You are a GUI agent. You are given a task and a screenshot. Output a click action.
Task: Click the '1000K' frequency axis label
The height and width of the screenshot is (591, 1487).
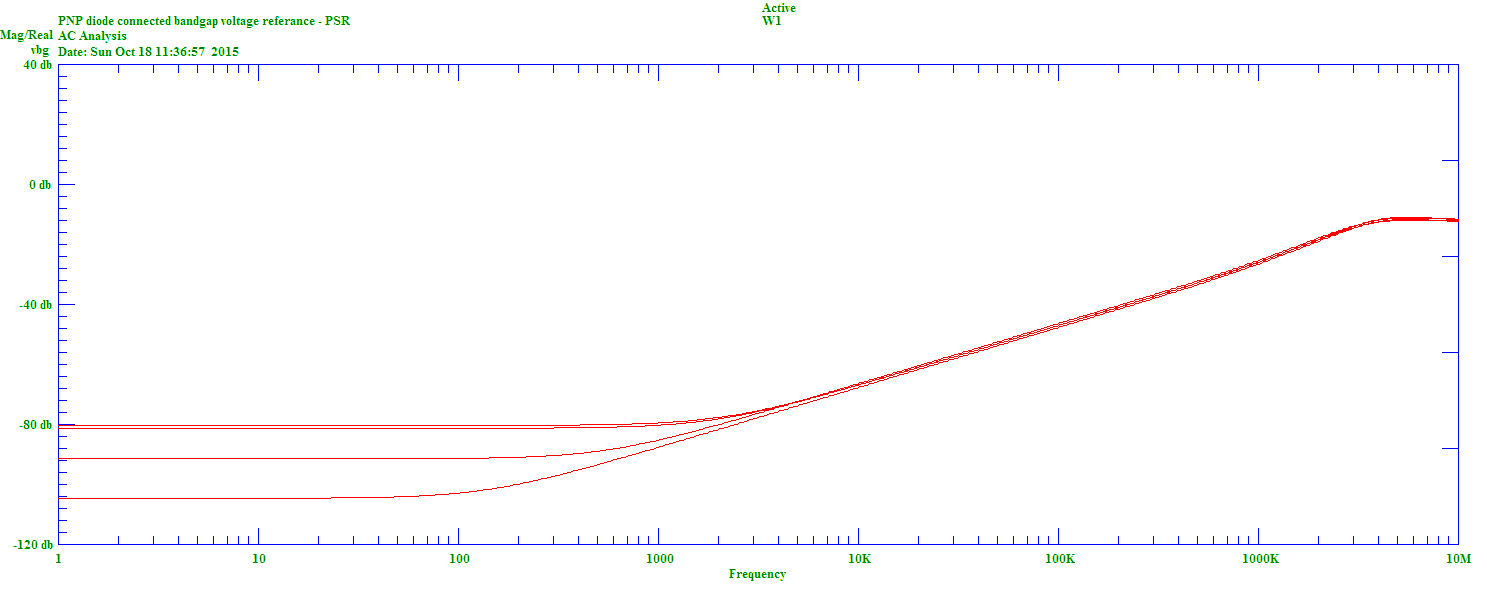[1259, 558]
